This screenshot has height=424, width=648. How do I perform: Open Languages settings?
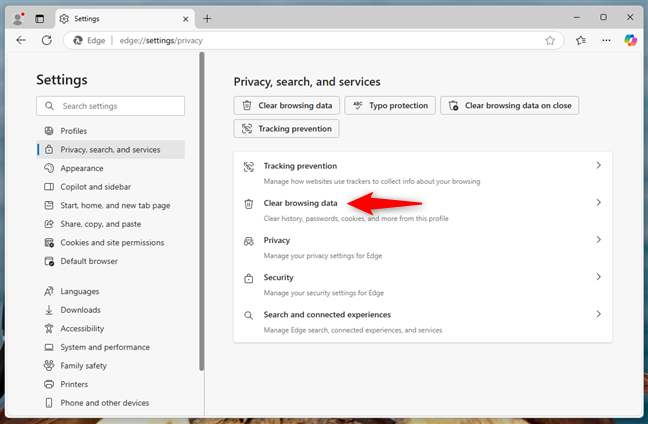pos(110,291)
